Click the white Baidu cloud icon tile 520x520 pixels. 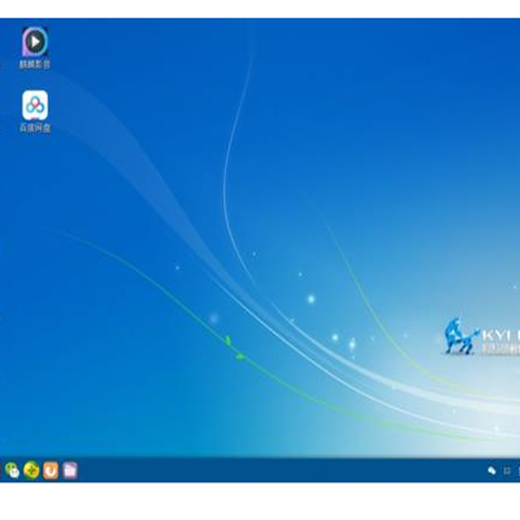coord(35,105)
